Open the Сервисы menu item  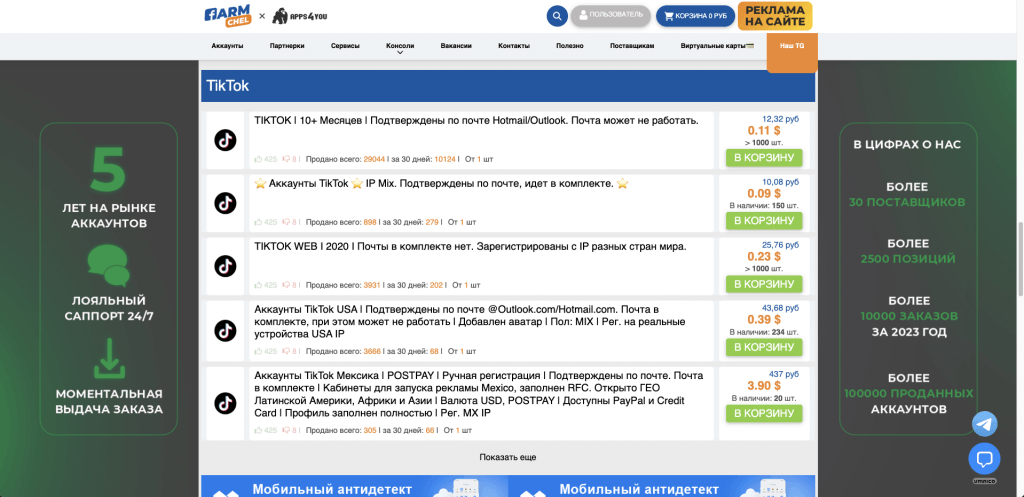coord(345,46)
